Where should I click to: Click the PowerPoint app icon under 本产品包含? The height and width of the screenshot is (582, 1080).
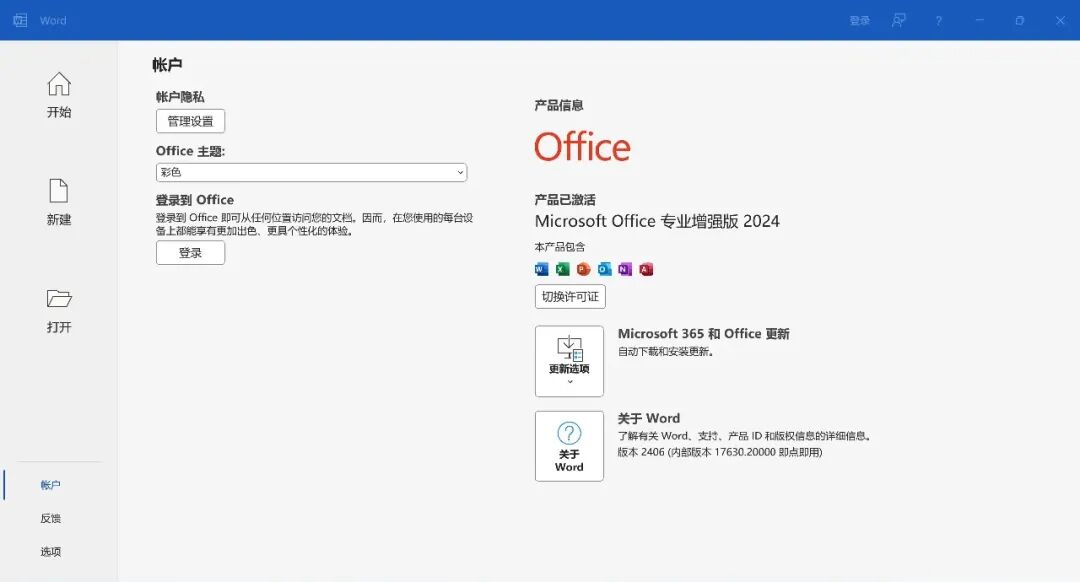583,269
